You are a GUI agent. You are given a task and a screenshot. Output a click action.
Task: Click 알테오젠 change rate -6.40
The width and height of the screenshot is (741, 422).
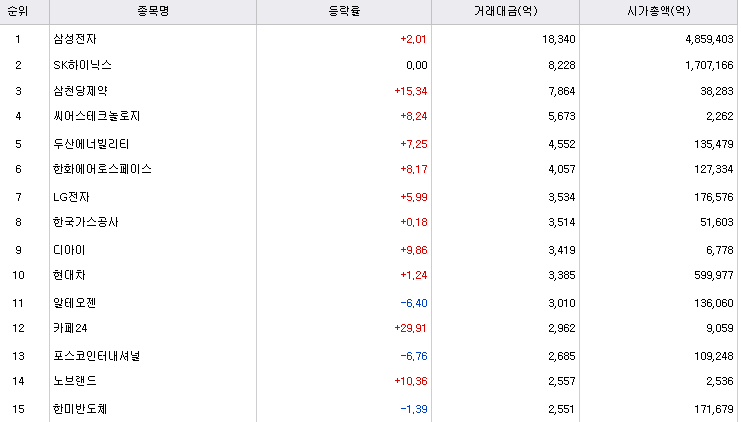tap(414, 302)
